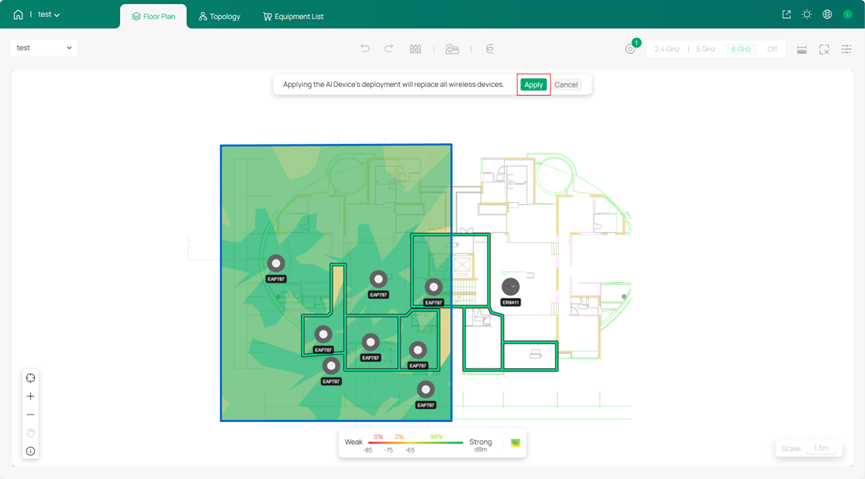This screenshot has width=865, height=479.
Task: Show the 5 GHz heatmap band
Action: point(706,49)
